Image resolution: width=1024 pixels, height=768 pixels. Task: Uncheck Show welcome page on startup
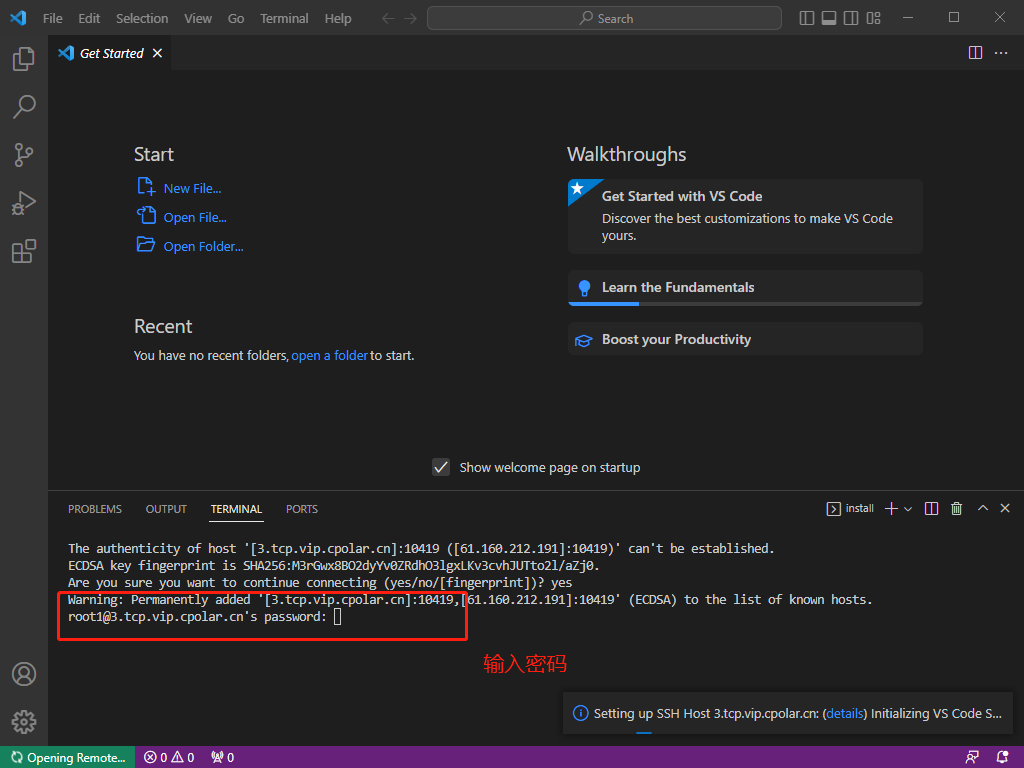point(441,466)
